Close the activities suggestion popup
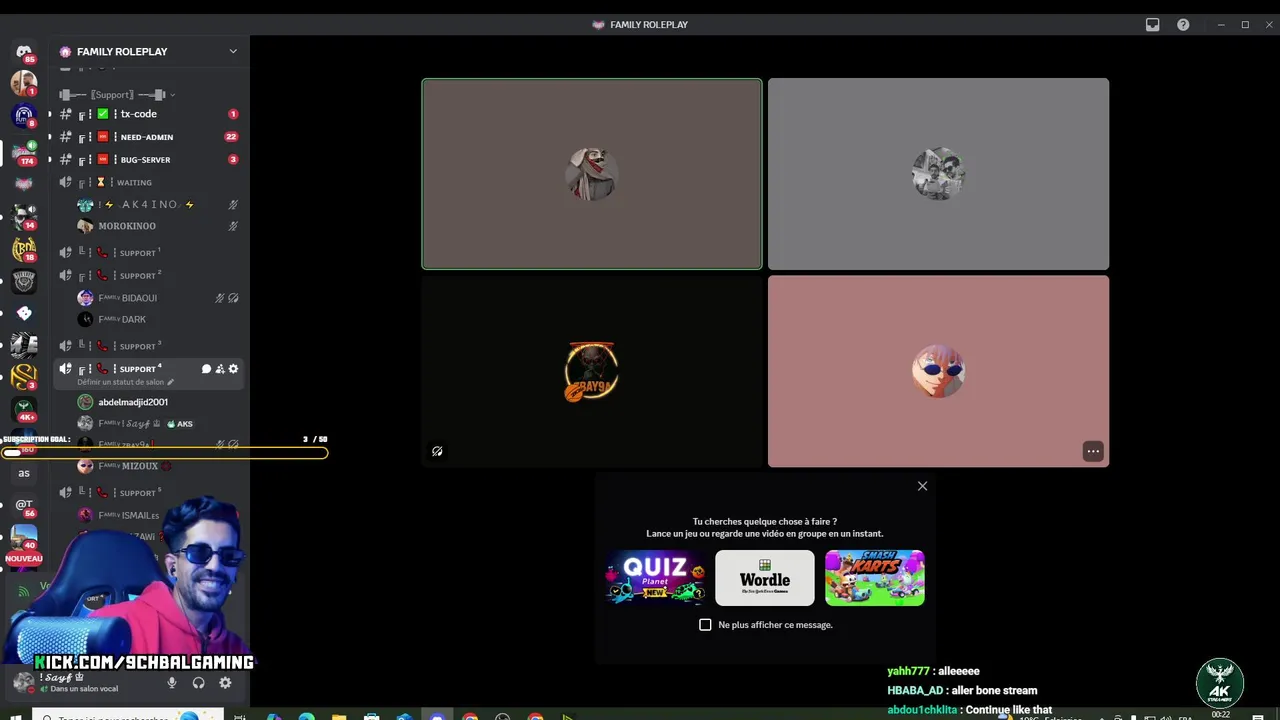Viewport: 1280px width, 720px height. 922,486
